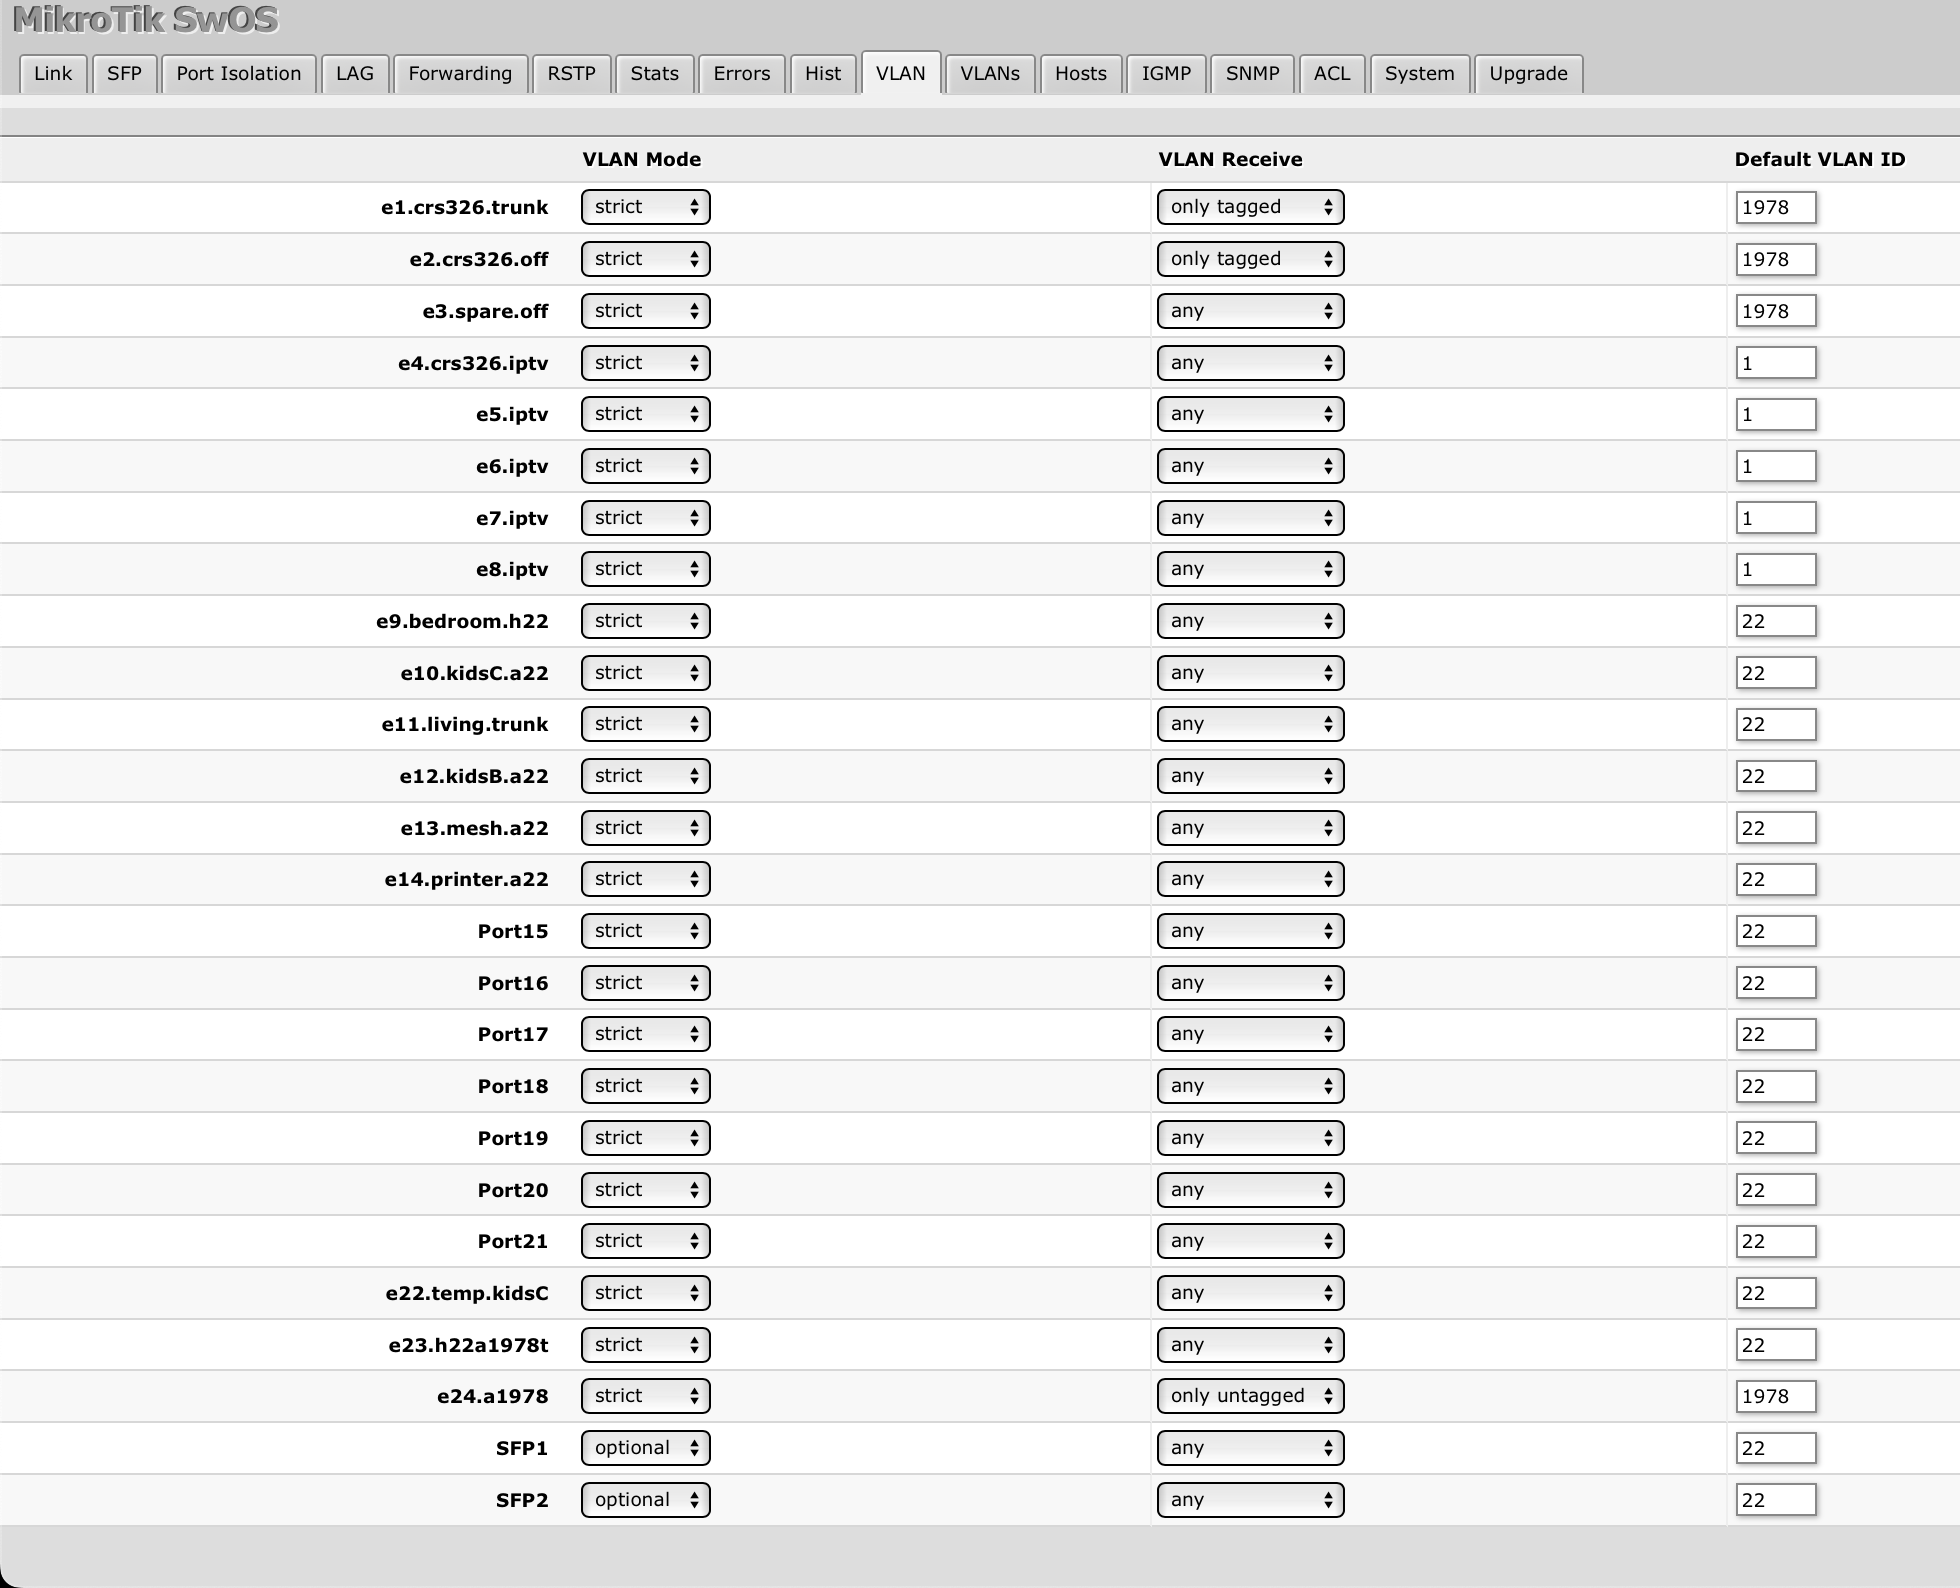Screen dimensions: 1960x1588
Task: Go to the LAG tab
Action: [x=354, y=74]
